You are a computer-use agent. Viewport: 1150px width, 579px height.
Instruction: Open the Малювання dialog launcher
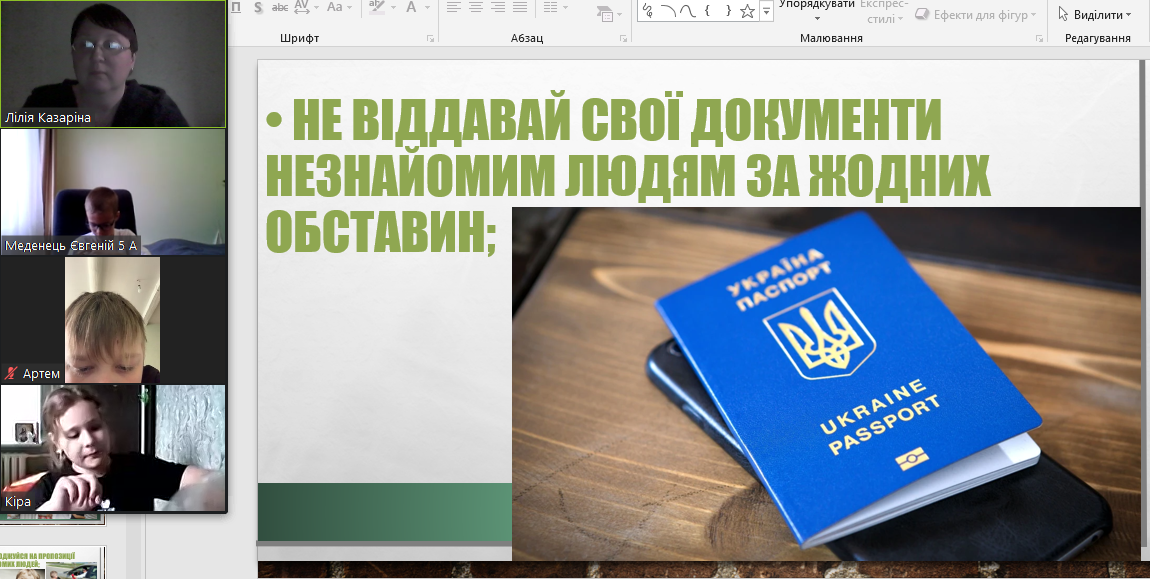pyautogui.click(x=1039, y=38)
